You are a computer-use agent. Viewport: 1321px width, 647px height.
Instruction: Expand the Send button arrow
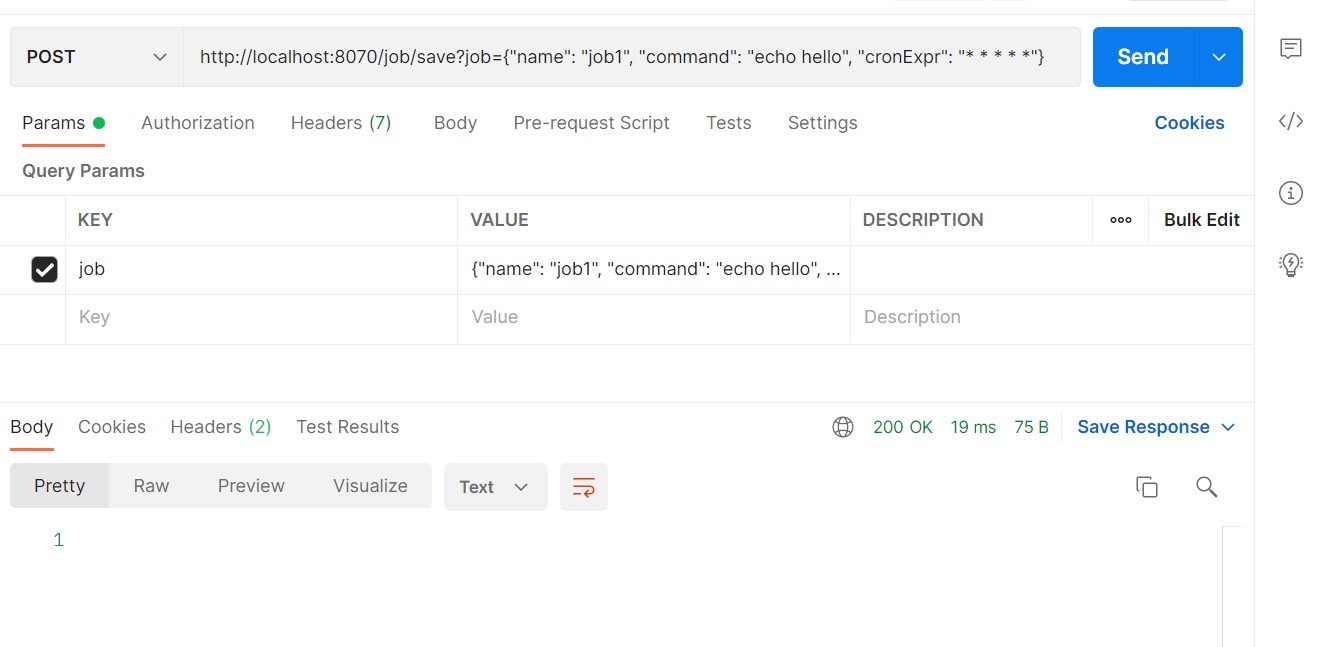(x=1219, y=57)
